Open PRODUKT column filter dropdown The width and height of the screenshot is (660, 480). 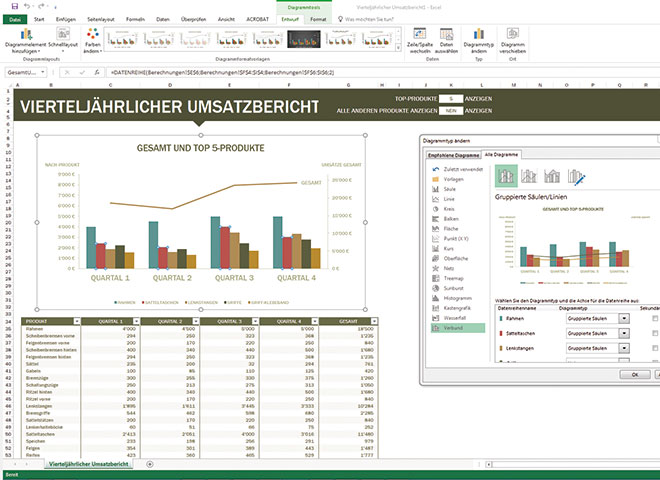pos(77,321)
